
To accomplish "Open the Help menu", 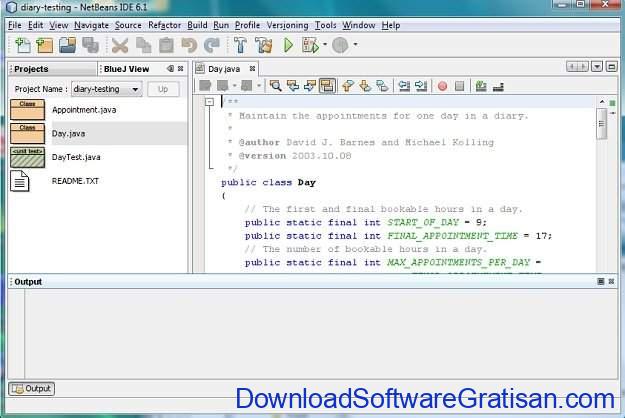I will [391, 25].
